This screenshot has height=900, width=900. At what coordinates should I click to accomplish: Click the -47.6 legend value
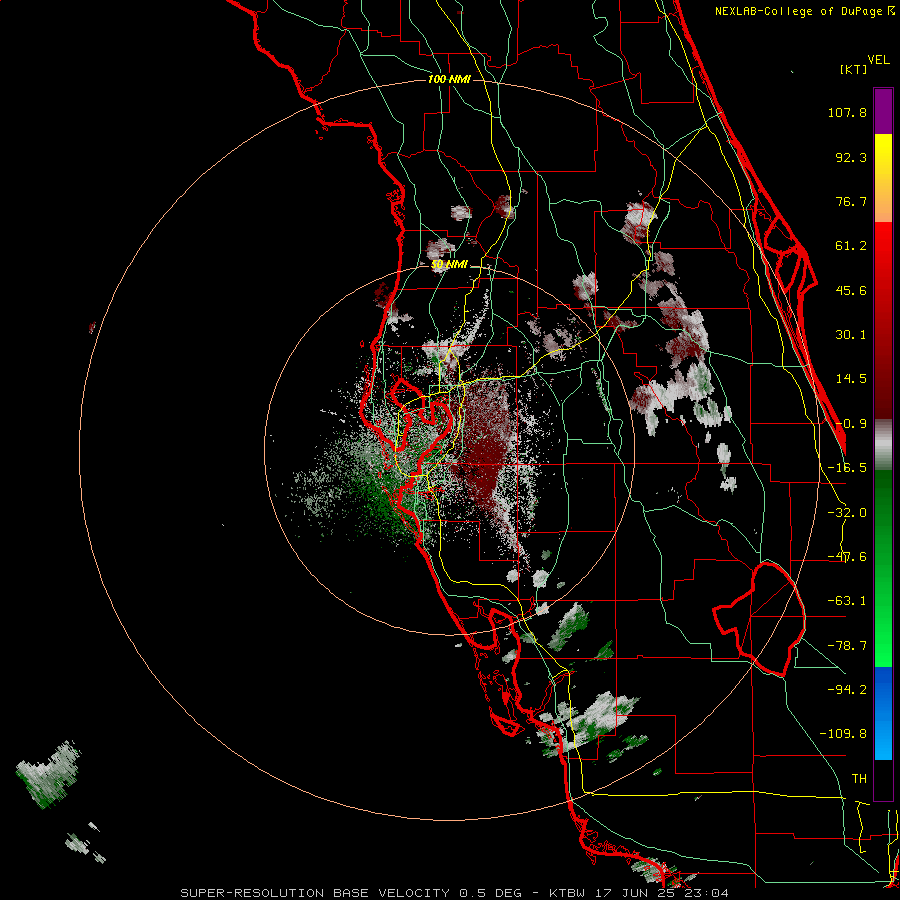pyautogui.click(x=847, y=557)
